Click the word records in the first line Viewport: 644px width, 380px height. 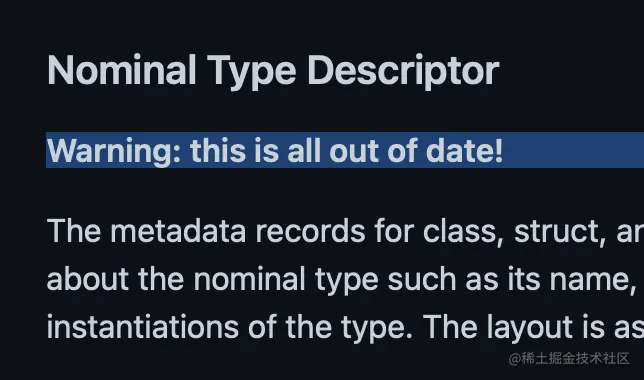[310, 231]
